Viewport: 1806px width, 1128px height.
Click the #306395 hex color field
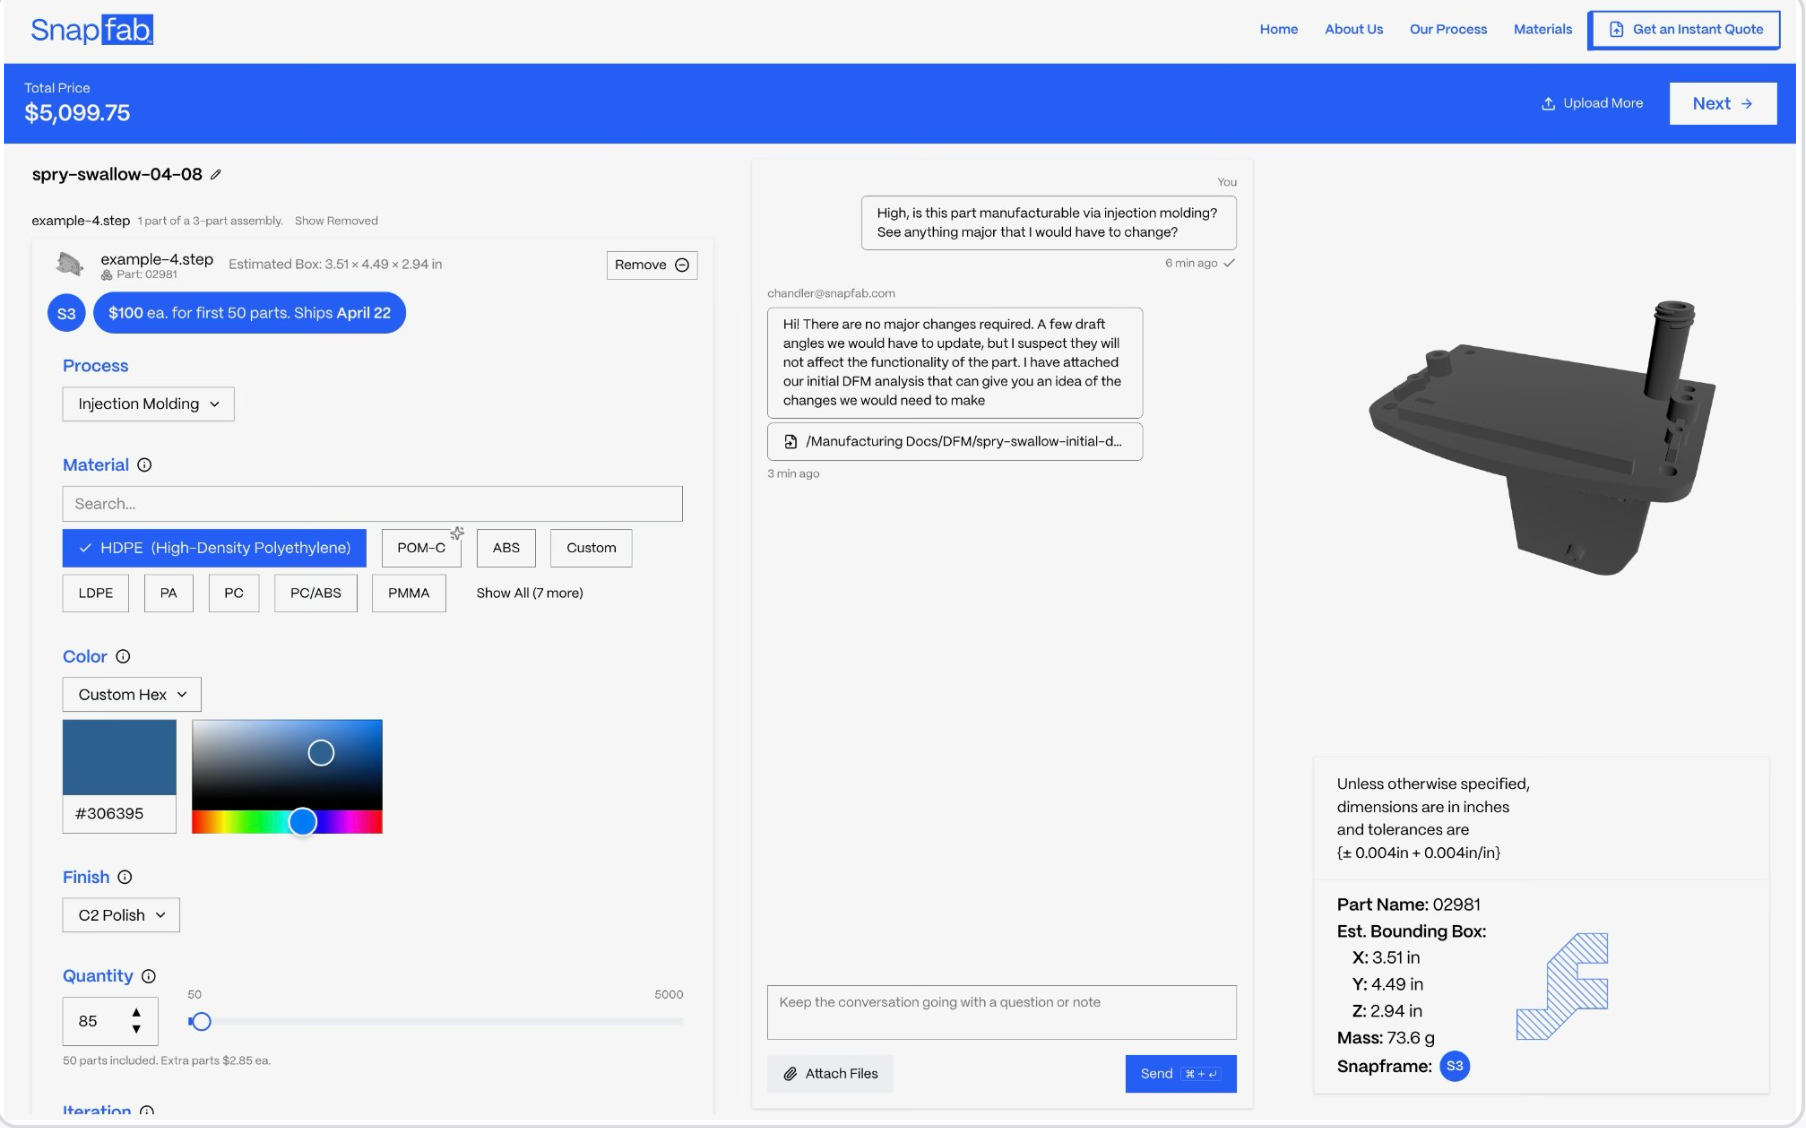[x=120, y=814]
